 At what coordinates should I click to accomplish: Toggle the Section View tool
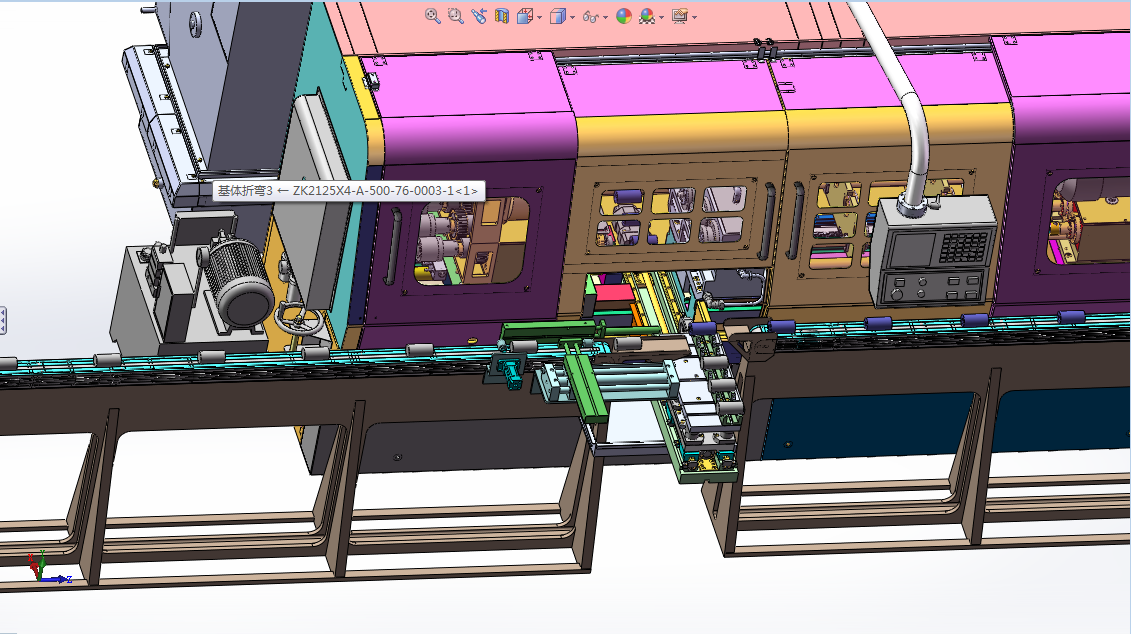click(x=502, y=16)
